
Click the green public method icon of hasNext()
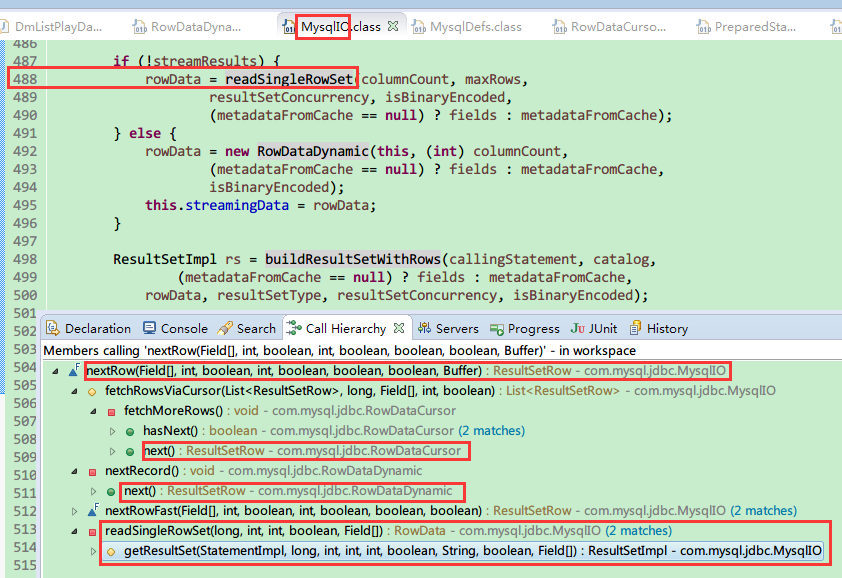(130, 432)
